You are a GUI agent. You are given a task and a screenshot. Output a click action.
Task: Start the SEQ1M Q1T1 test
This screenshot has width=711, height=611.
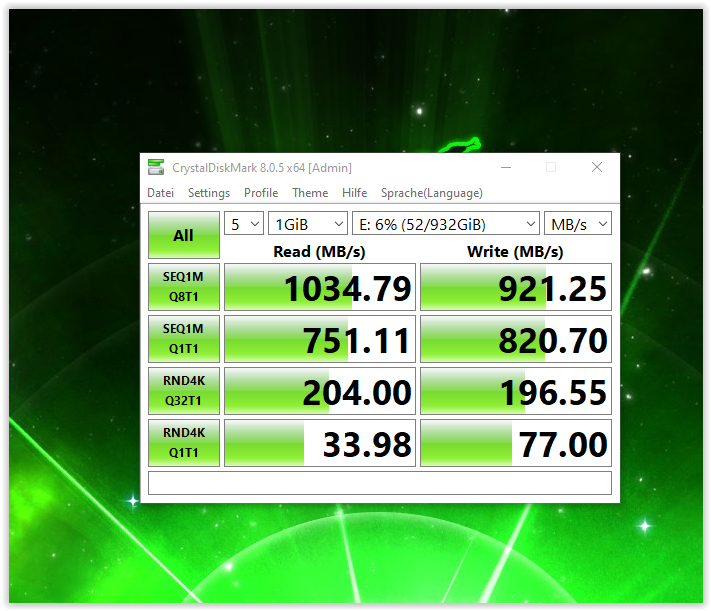point(184,339)
